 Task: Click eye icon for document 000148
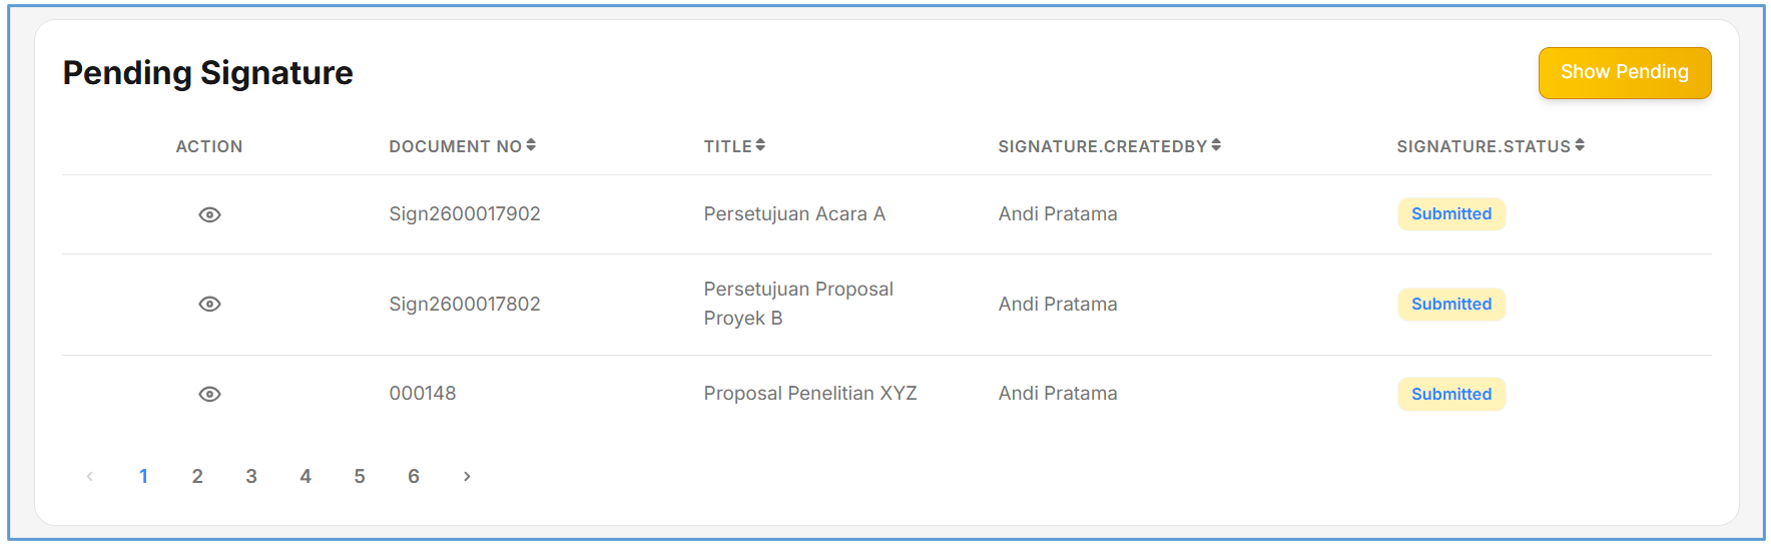(209, 394)
